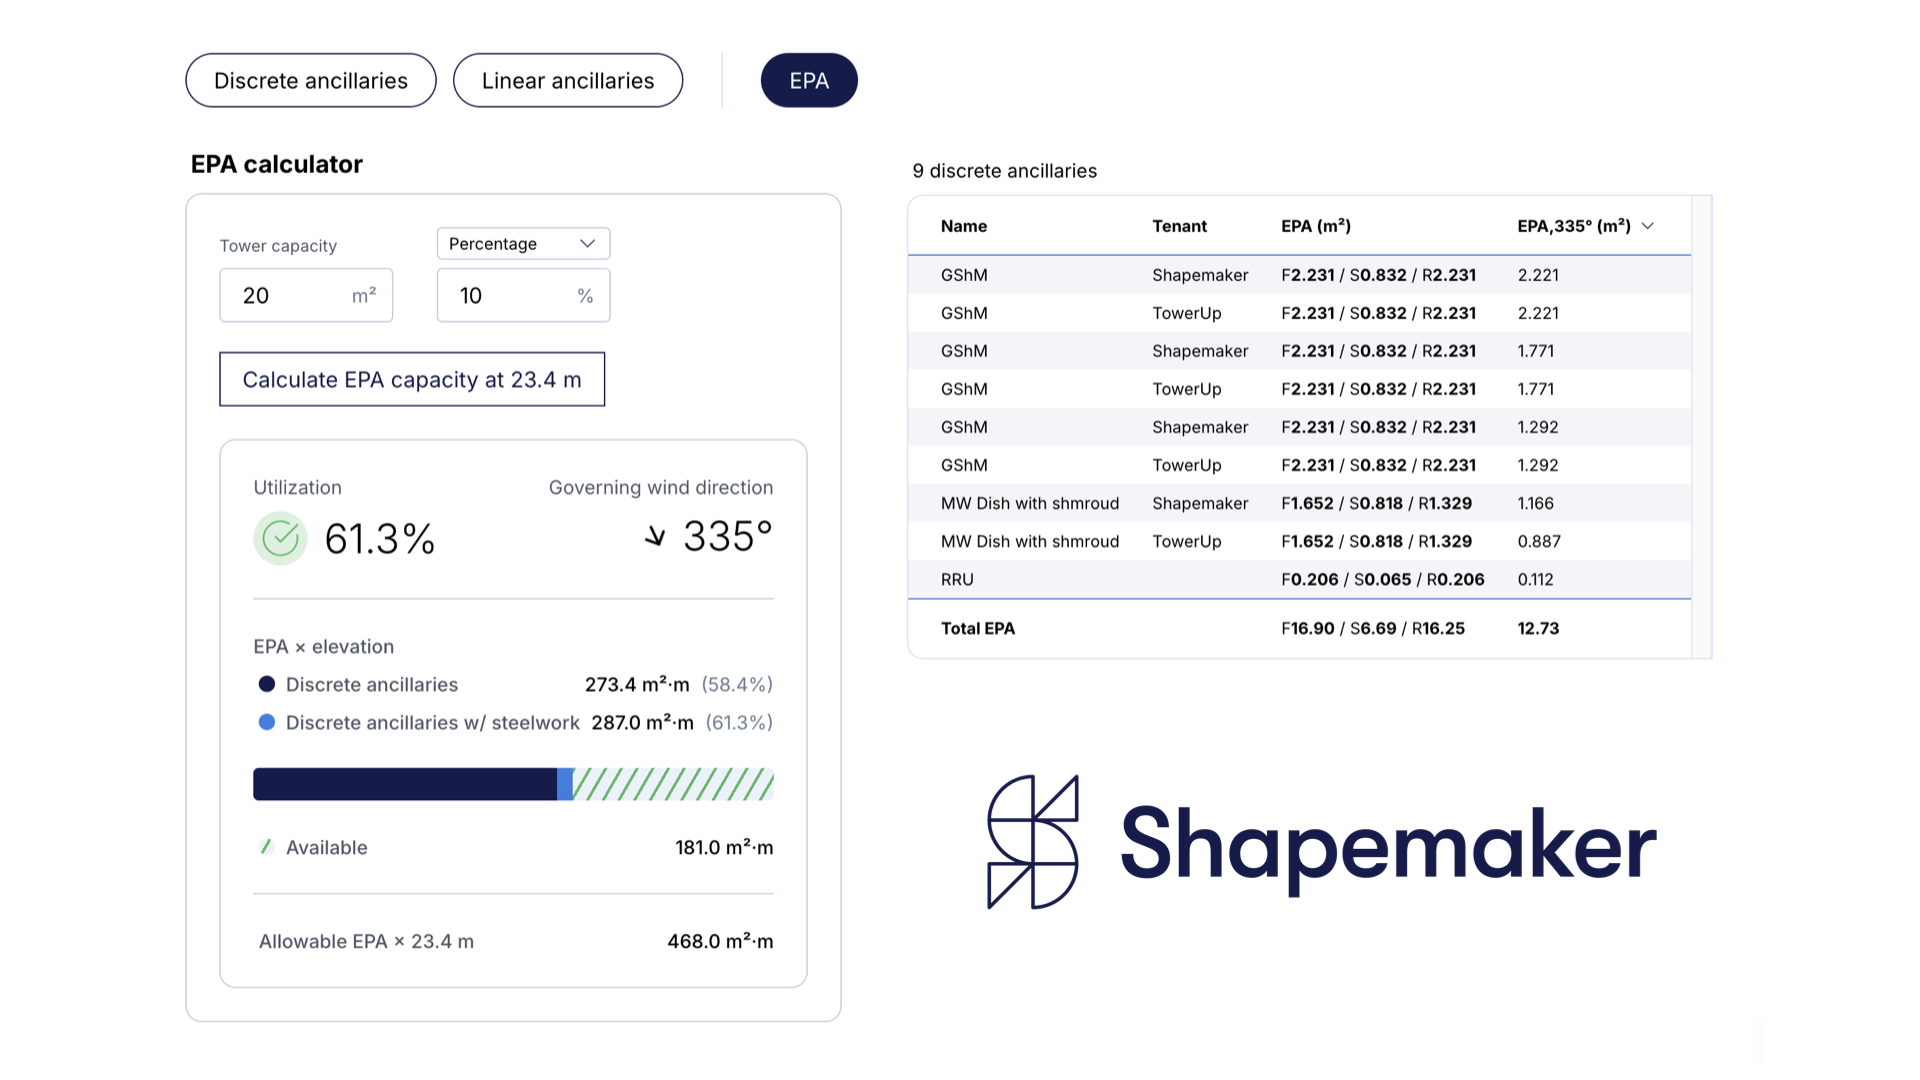Click the RRU EPA value F0.206 / S0.065 / R0.206

[x=1383, y=579]
